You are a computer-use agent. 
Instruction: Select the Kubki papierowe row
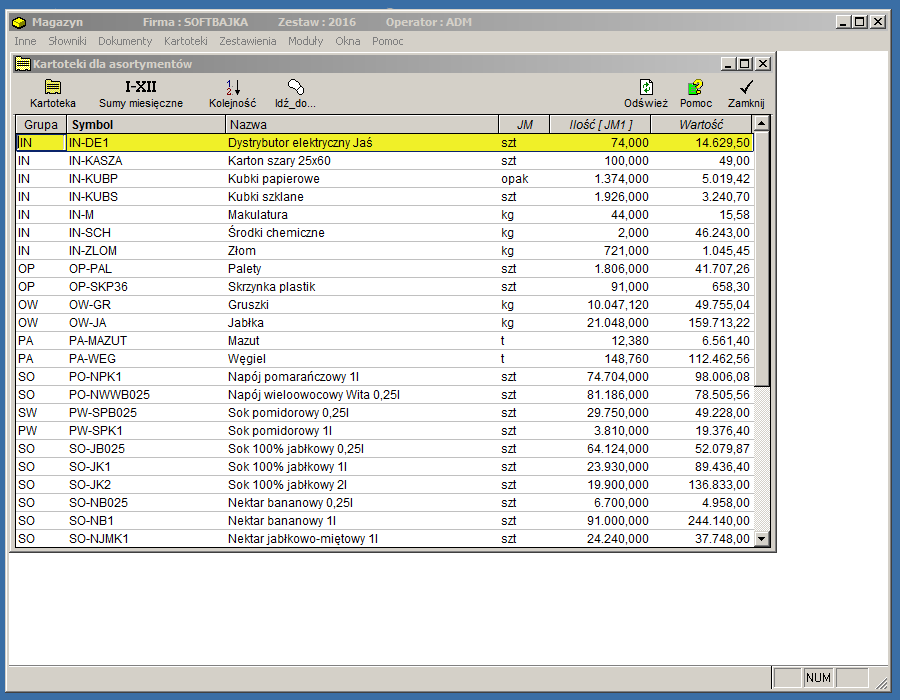click(385, 179)
